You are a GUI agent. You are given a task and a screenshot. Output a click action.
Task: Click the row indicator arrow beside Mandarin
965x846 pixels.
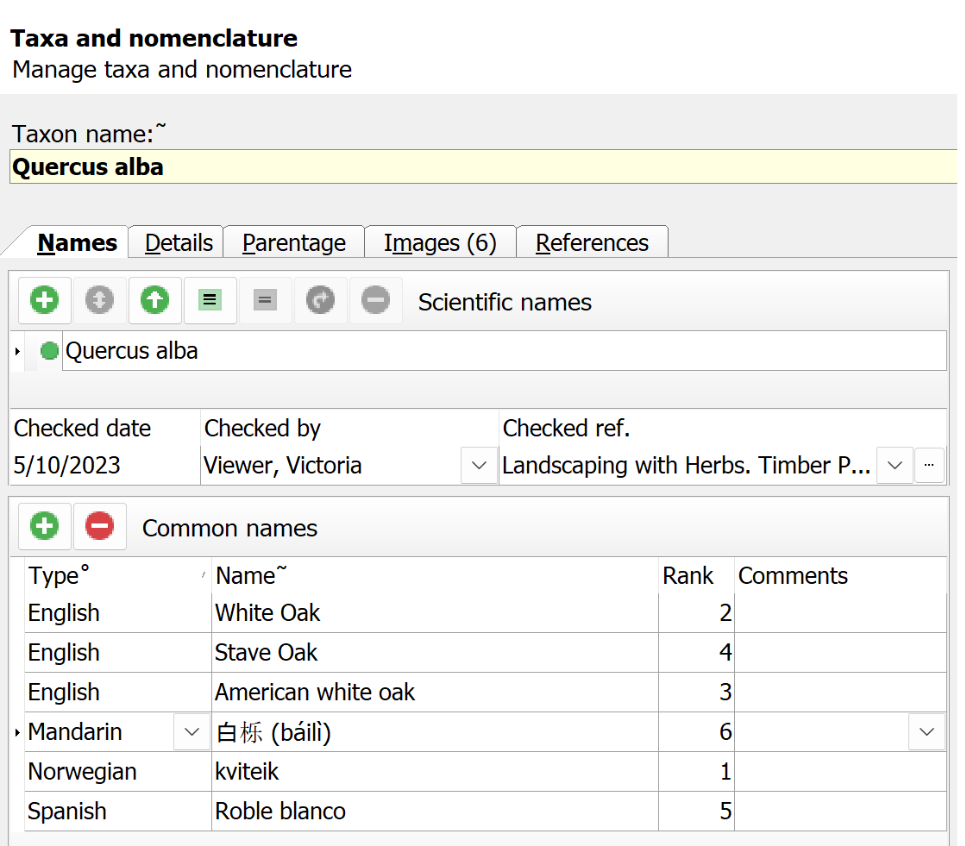click(x=17, y=732)
